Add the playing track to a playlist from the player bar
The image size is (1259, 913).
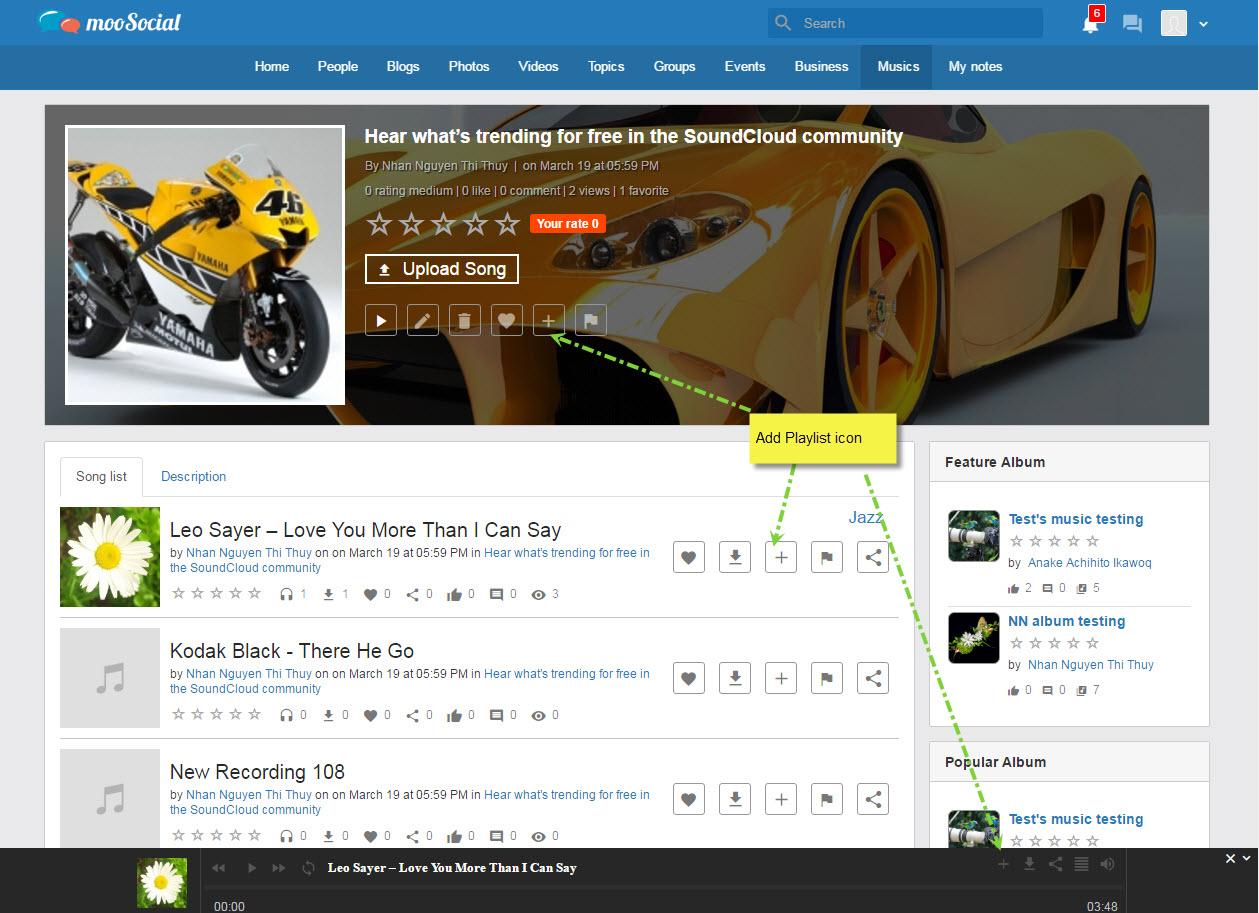(1003, 864)
